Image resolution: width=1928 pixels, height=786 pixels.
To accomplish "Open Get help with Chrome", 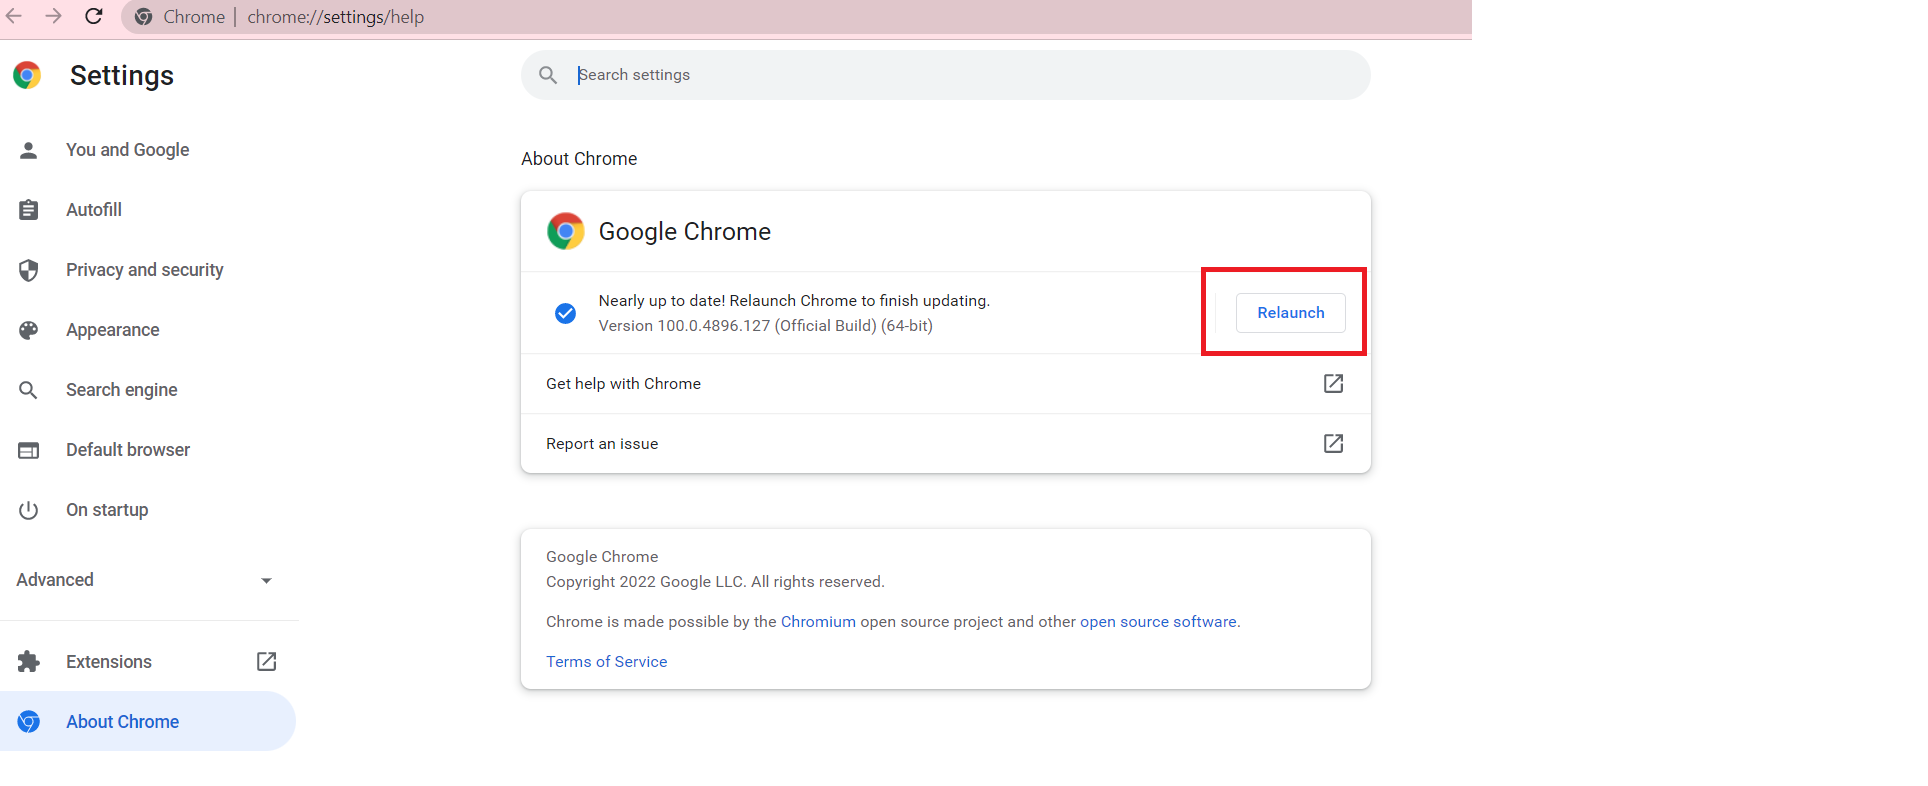I will click(945, 384).
